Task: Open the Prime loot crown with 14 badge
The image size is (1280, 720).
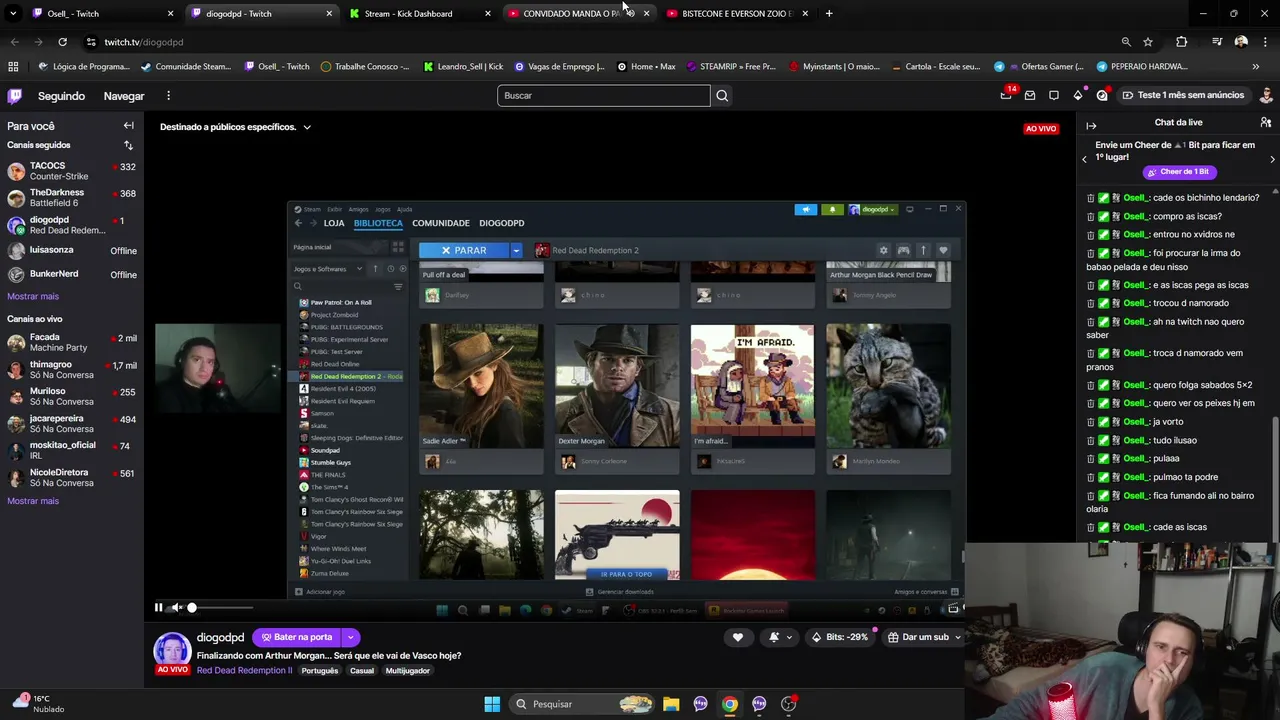Action: [1006, 95]
